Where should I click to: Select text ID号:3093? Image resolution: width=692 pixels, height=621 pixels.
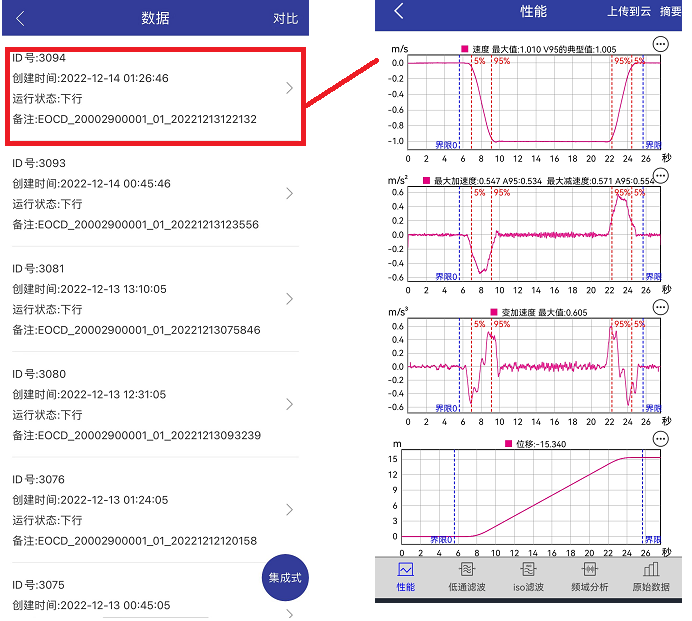[x=39, y=163]
